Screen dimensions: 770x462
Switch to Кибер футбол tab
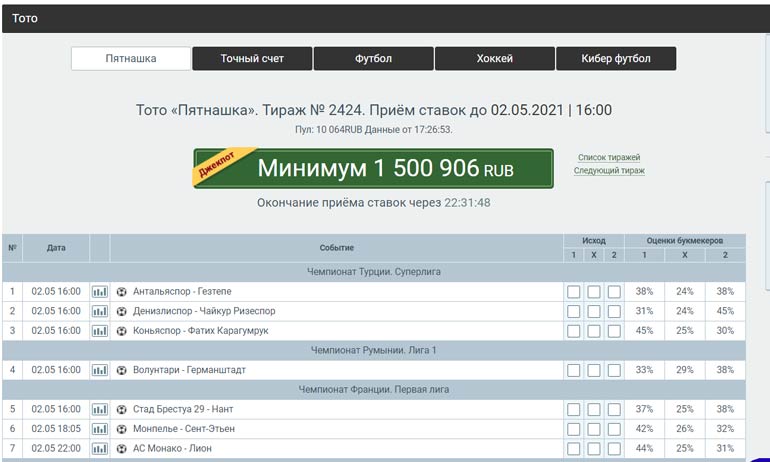point(616,58)
